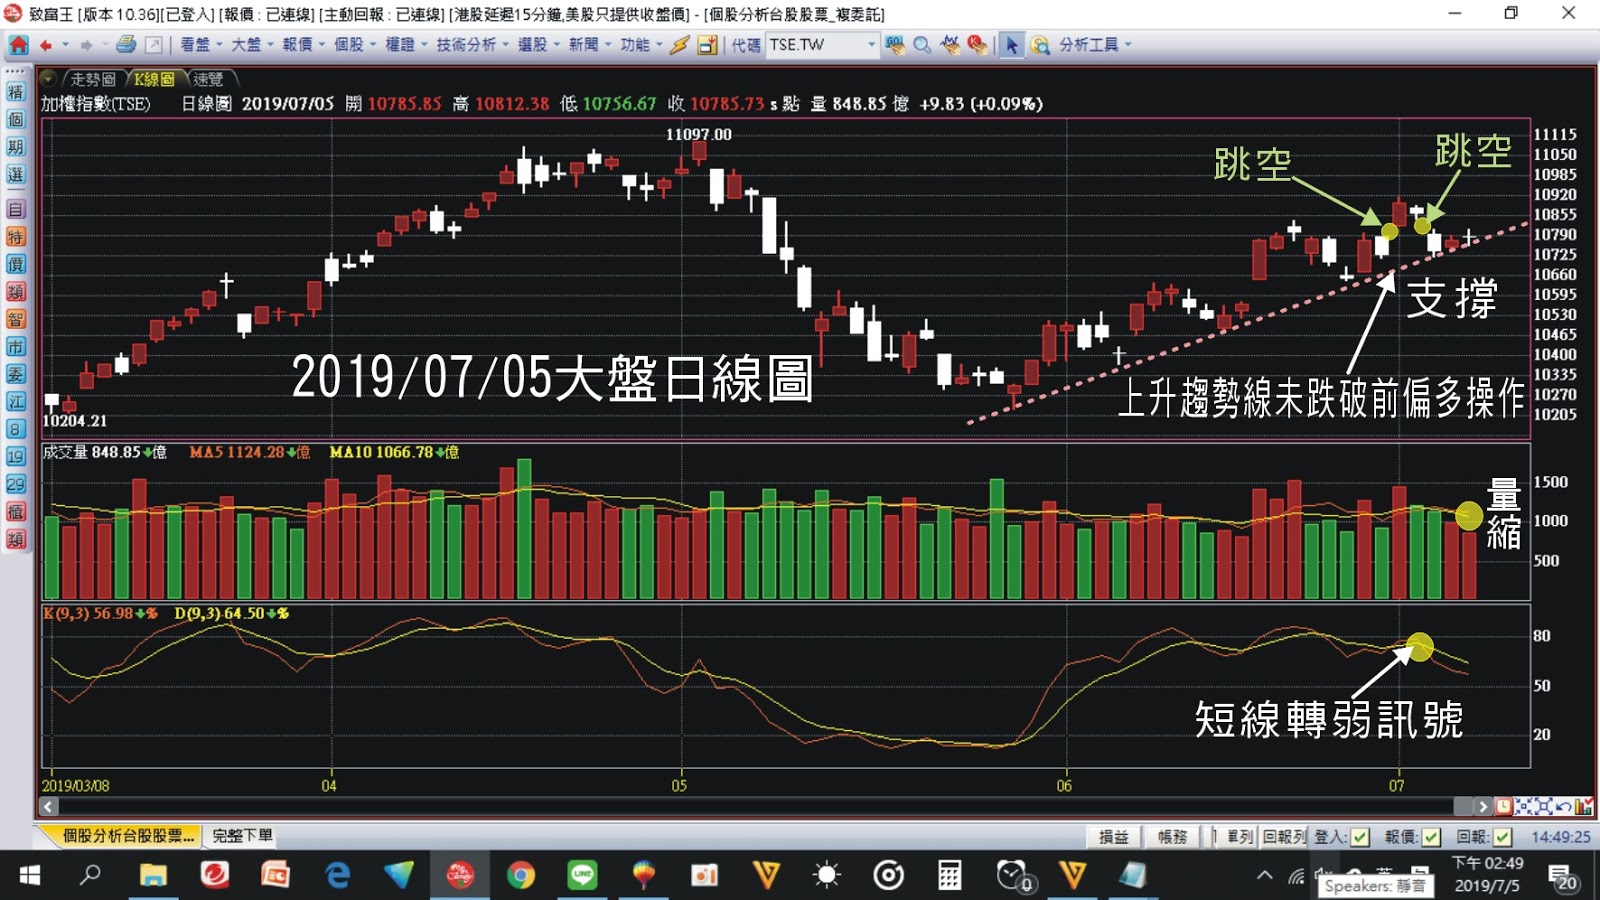Open sidebar '精' button

[15, 92]
